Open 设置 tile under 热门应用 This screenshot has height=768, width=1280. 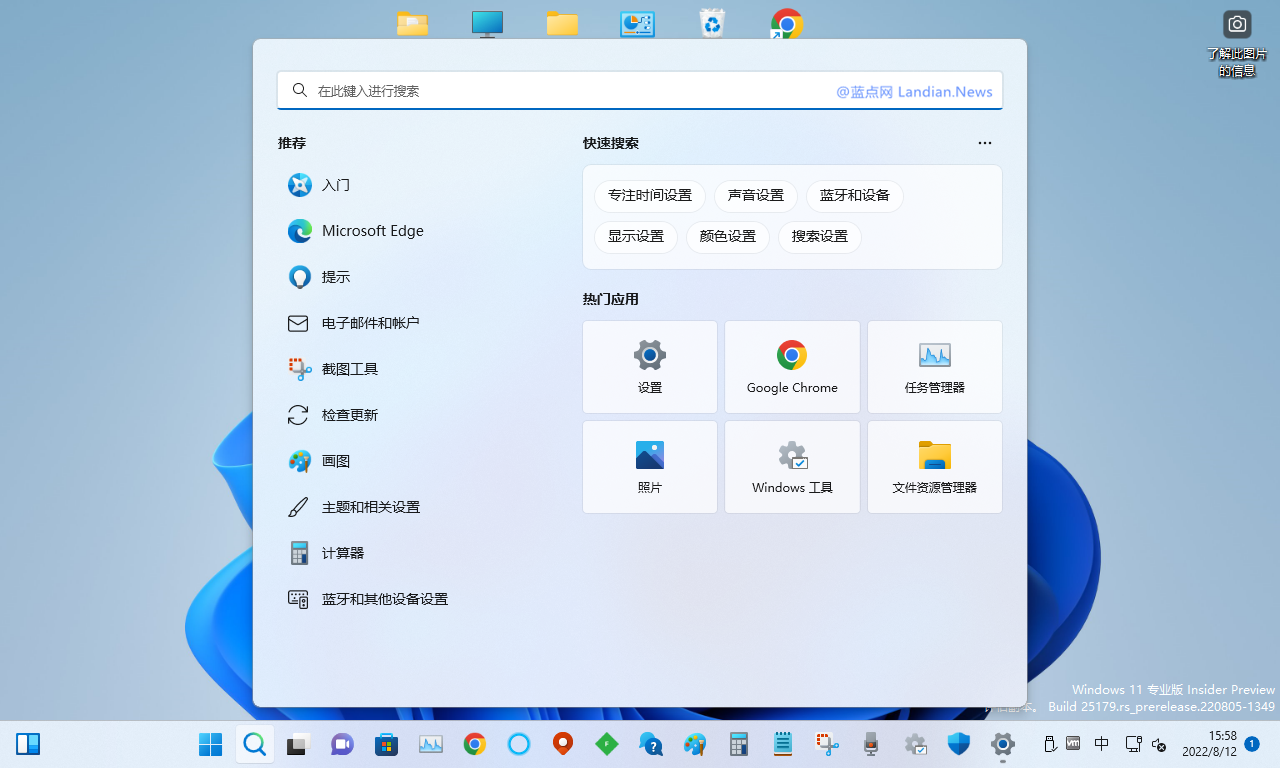click(x=650, y=367)
